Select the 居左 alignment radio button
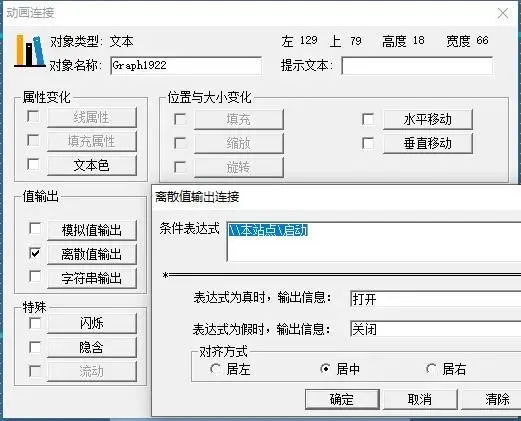This screenshot has width=521, height=421. (x=215, y=369)
